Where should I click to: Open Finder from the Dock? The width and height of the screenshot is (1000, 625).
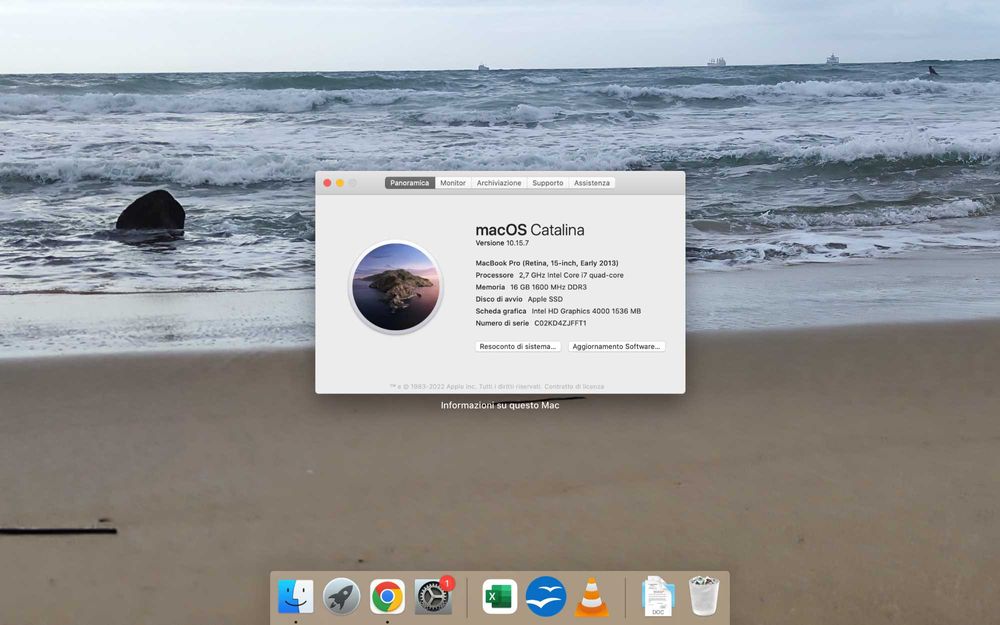[x=295, y=597]
